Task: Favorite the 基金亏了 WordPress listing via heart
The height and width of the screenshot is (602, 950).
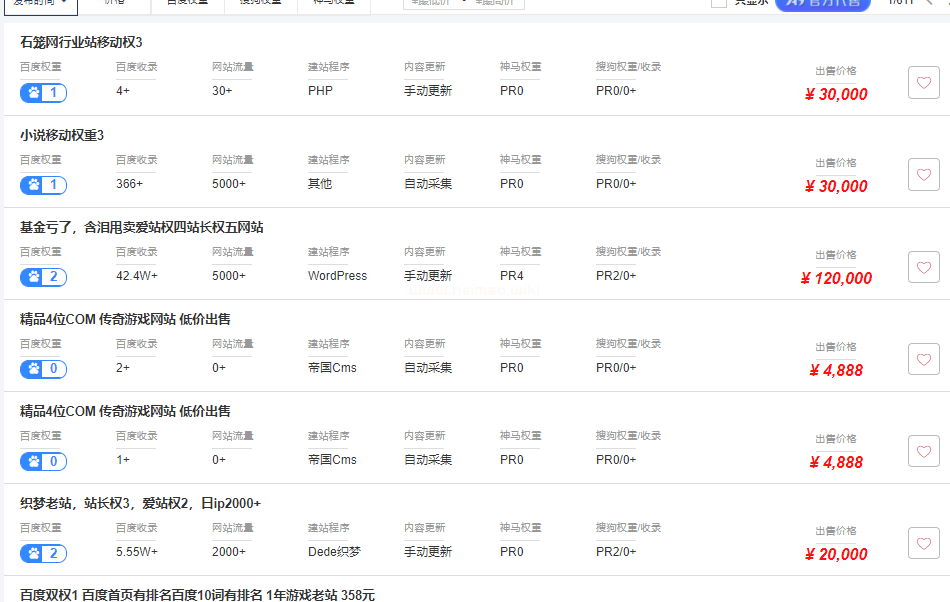Action: [x=923, y=266]
